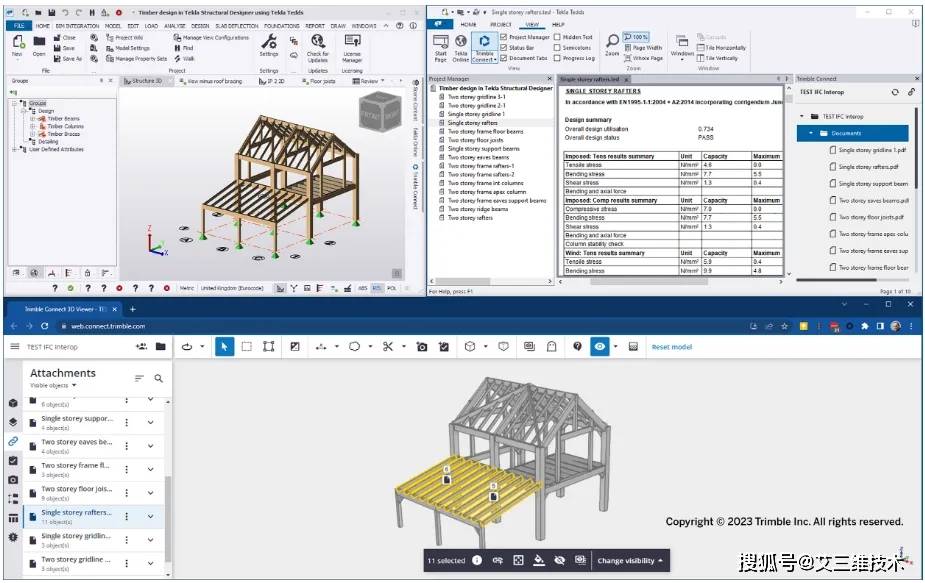Open Tekla Online in Tedds ribbon

click(461, 47)
